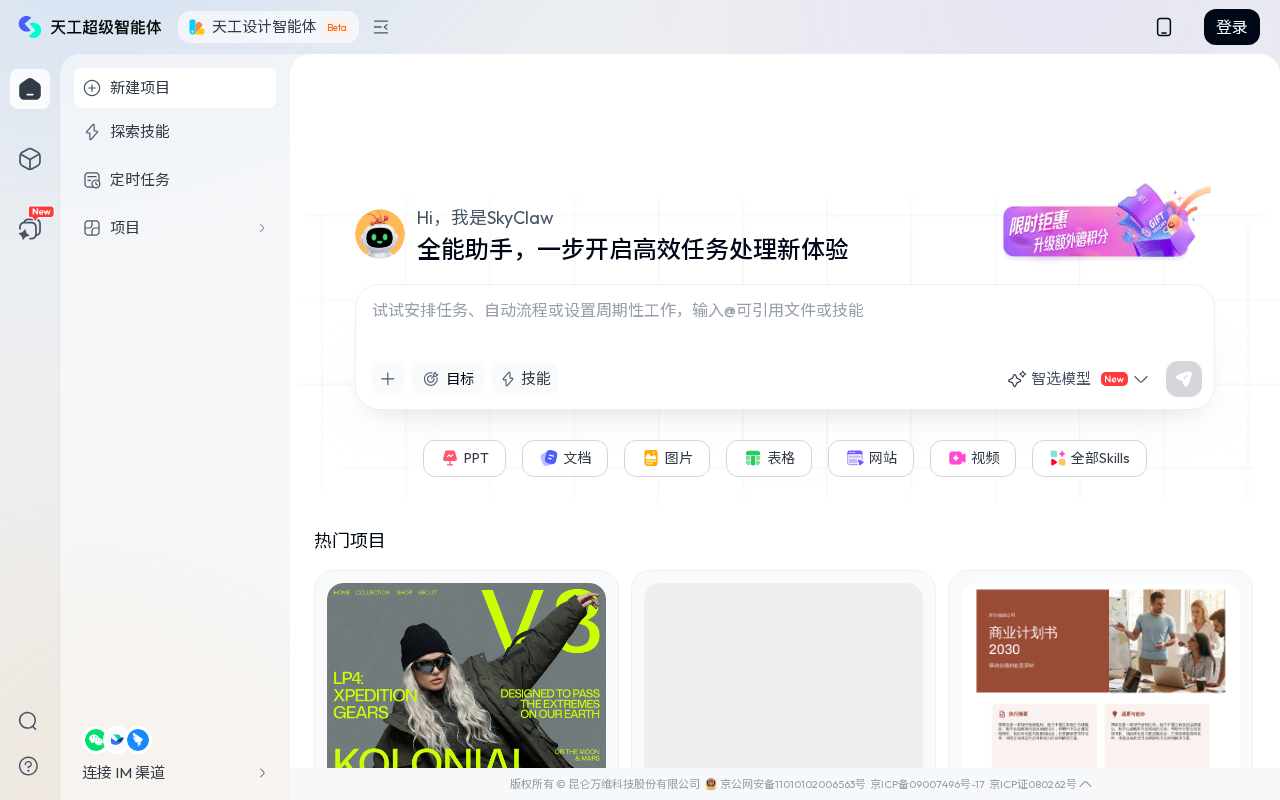Expand the 项目 chevron arrow
The width and height of the screenshot is (1280, 800).
262,228
